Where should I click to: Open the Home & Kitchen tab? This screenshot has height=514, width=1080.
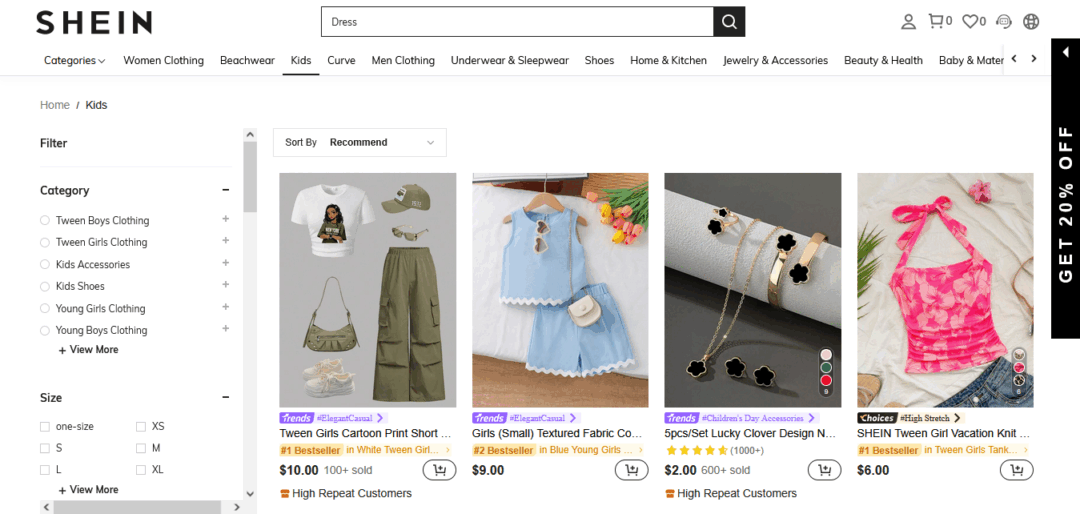[x=668, y=61]
